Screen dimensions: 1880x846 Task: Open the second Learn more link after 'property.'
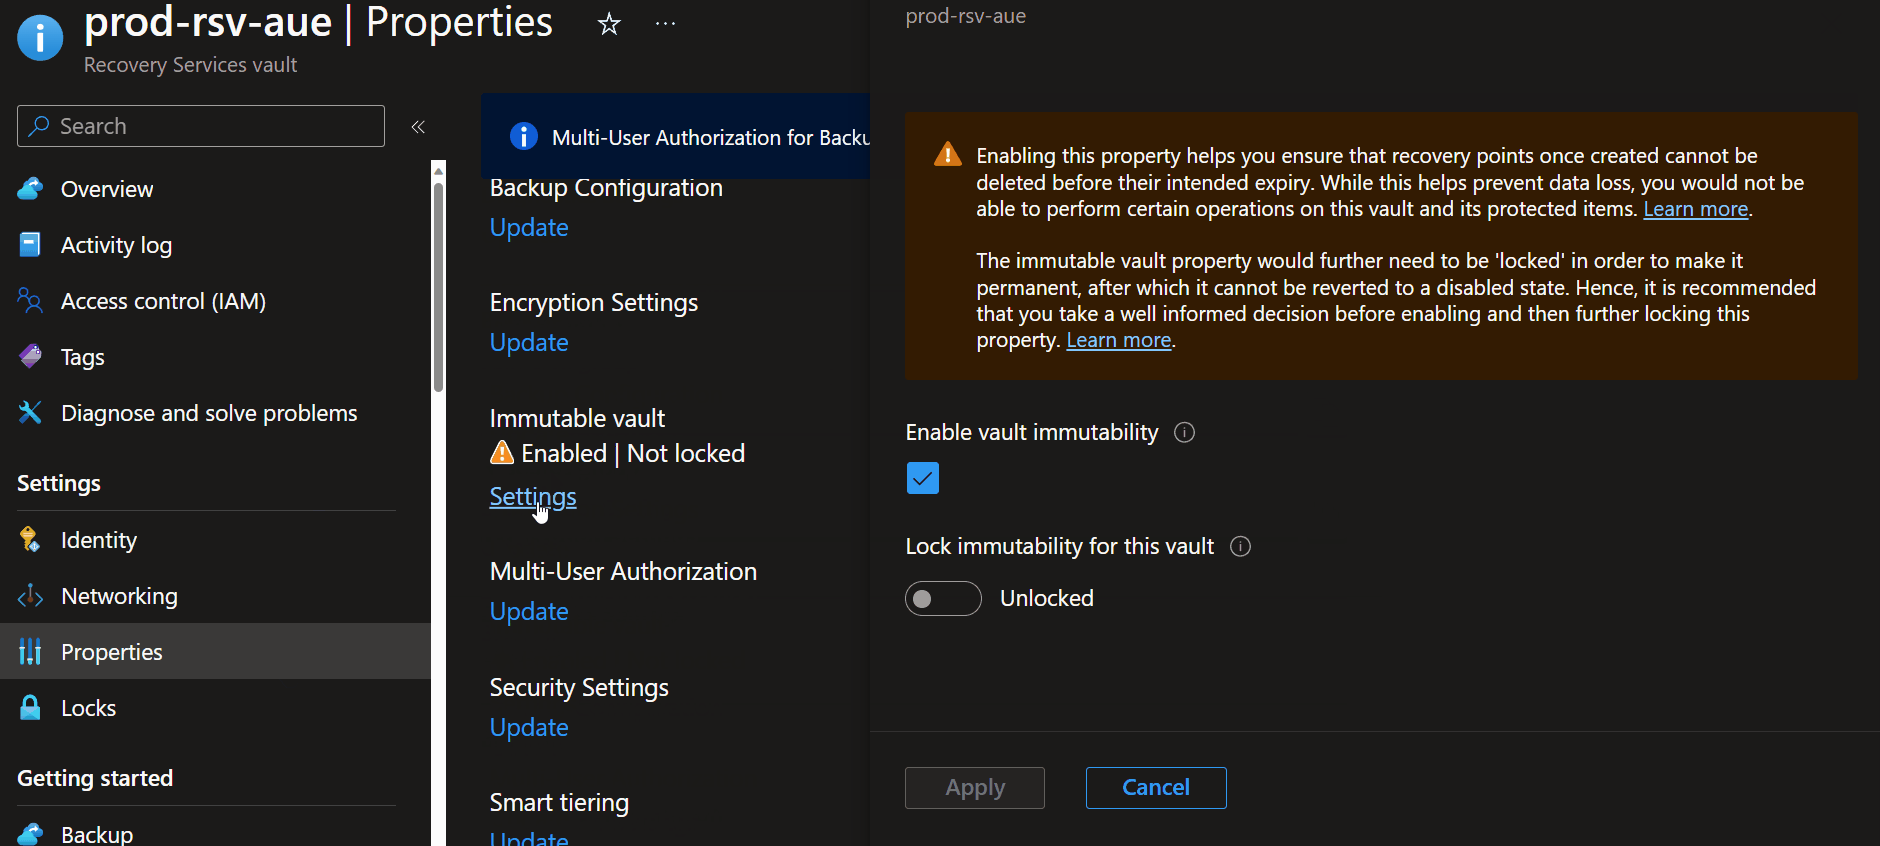pyautogui.click(x=1119, y=340)
